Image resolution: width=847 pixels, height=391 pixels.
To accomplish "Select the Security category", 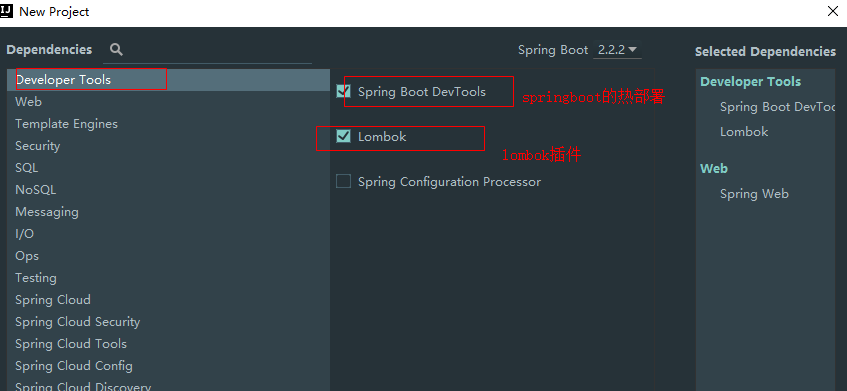I will pyautogui.click(x=168, y=146).
